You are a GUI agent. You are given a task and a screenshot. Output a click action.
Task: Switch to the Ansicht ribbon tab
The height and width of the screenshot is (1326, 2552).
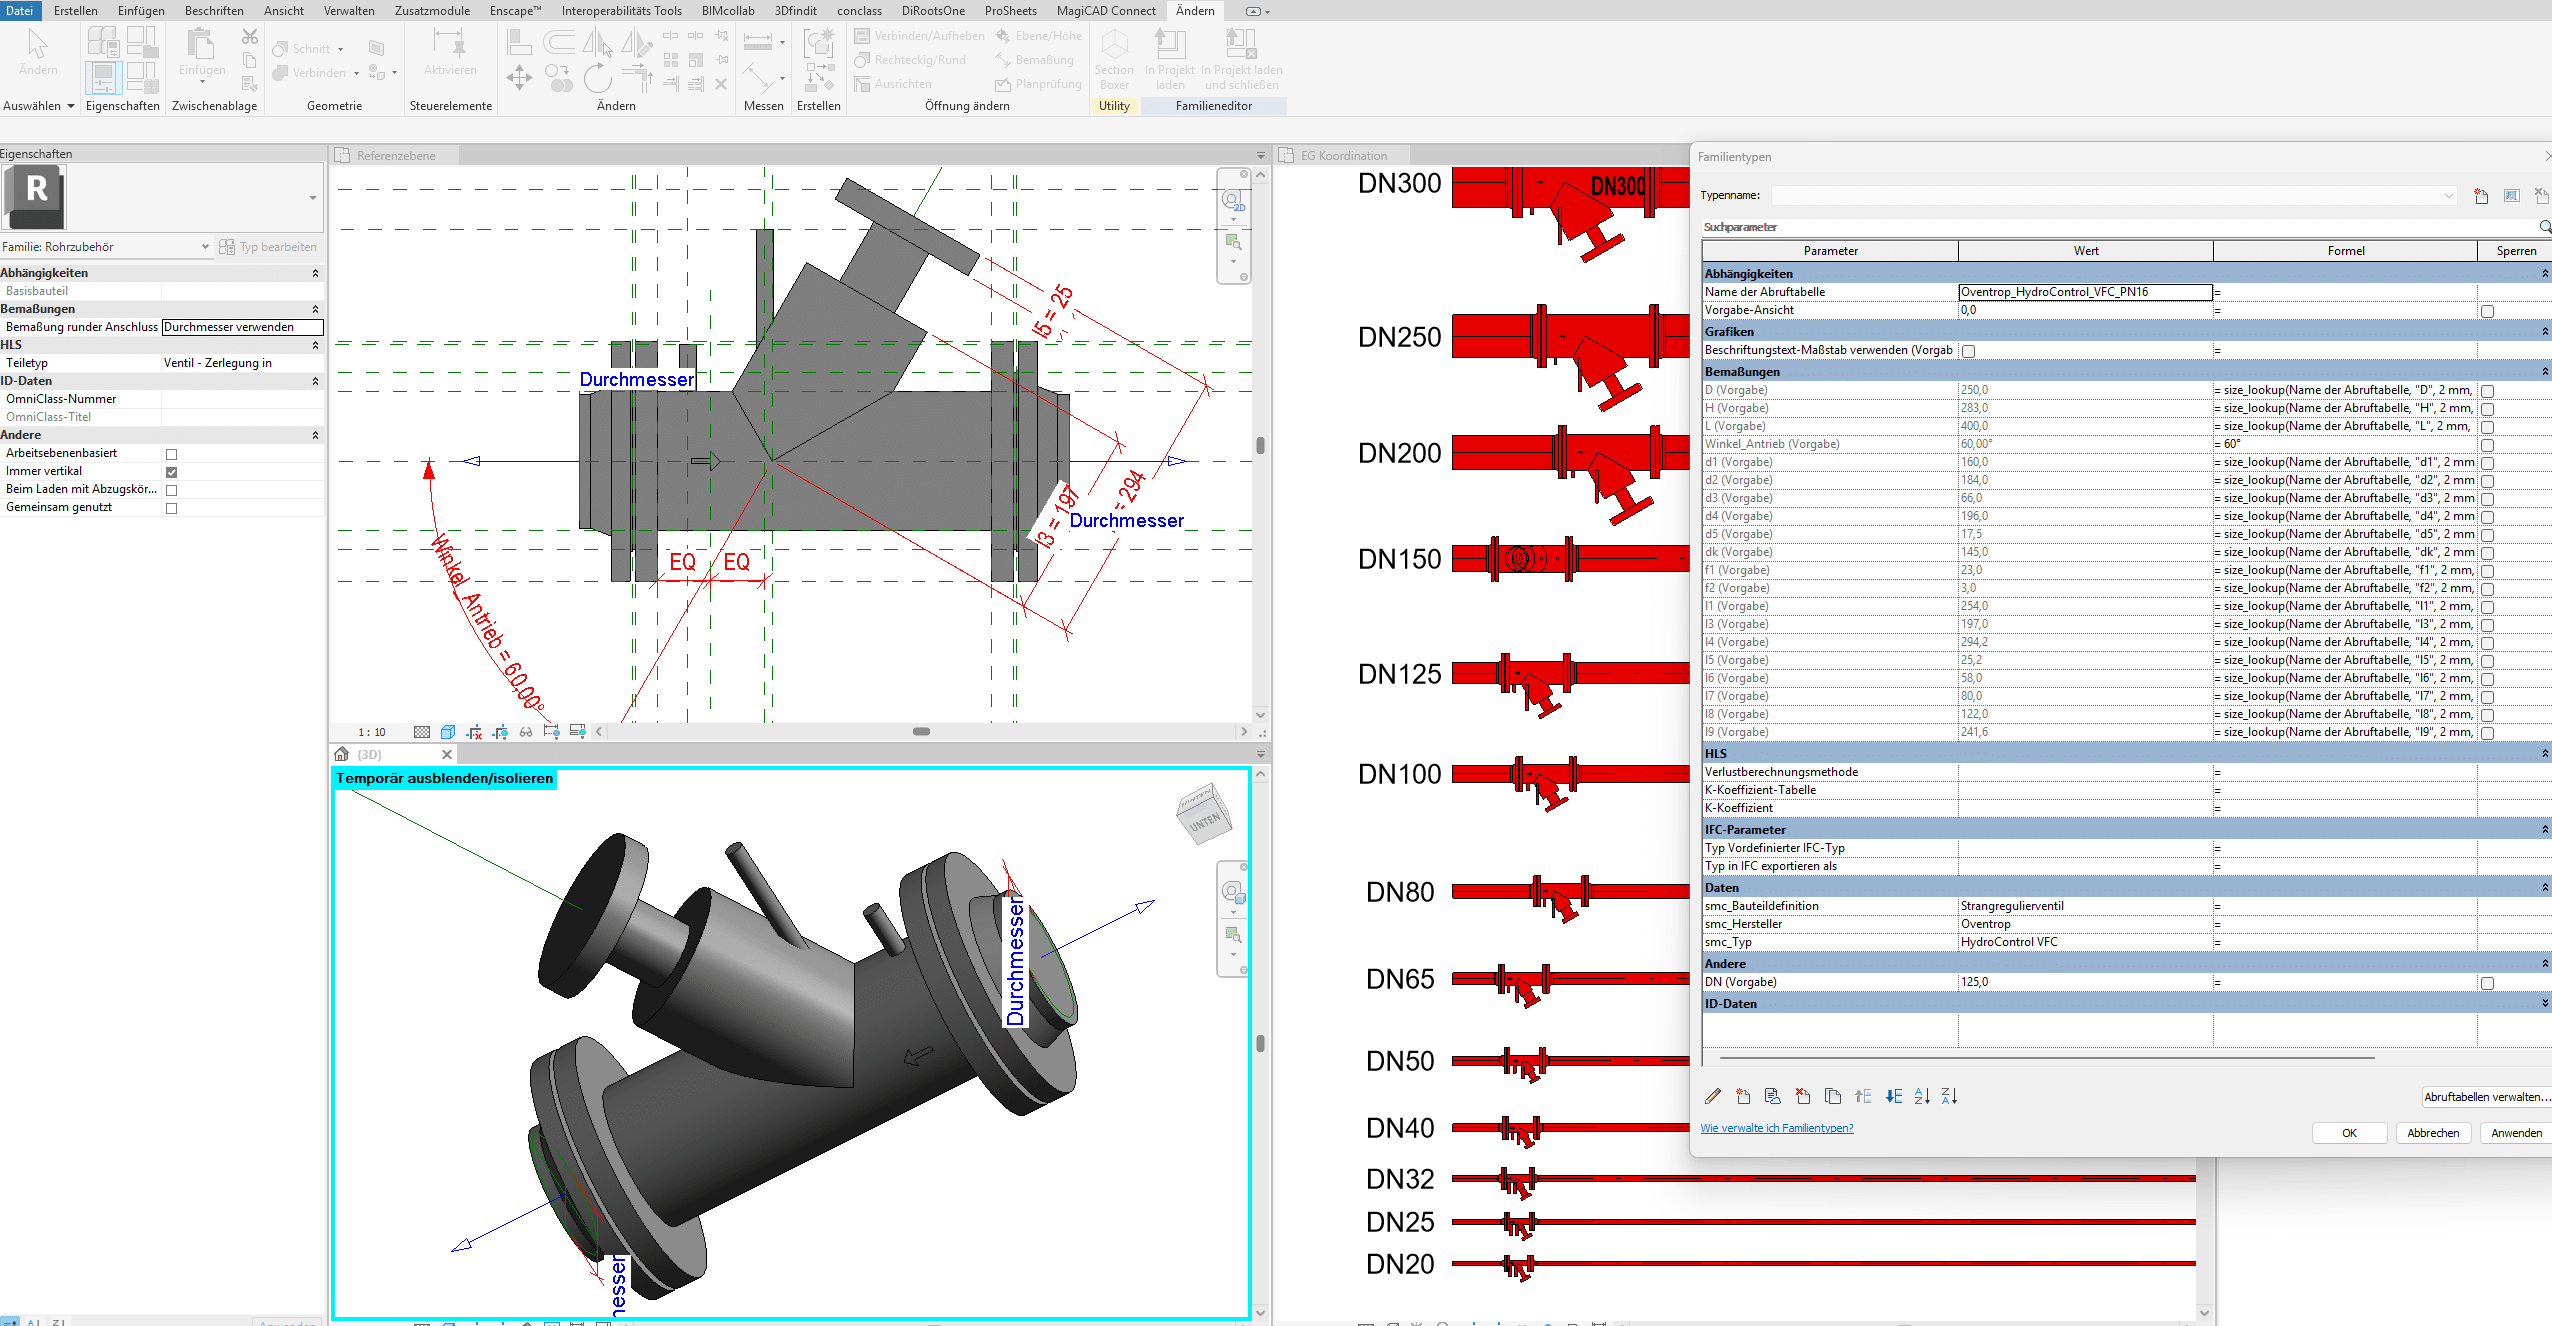point(284,11)
